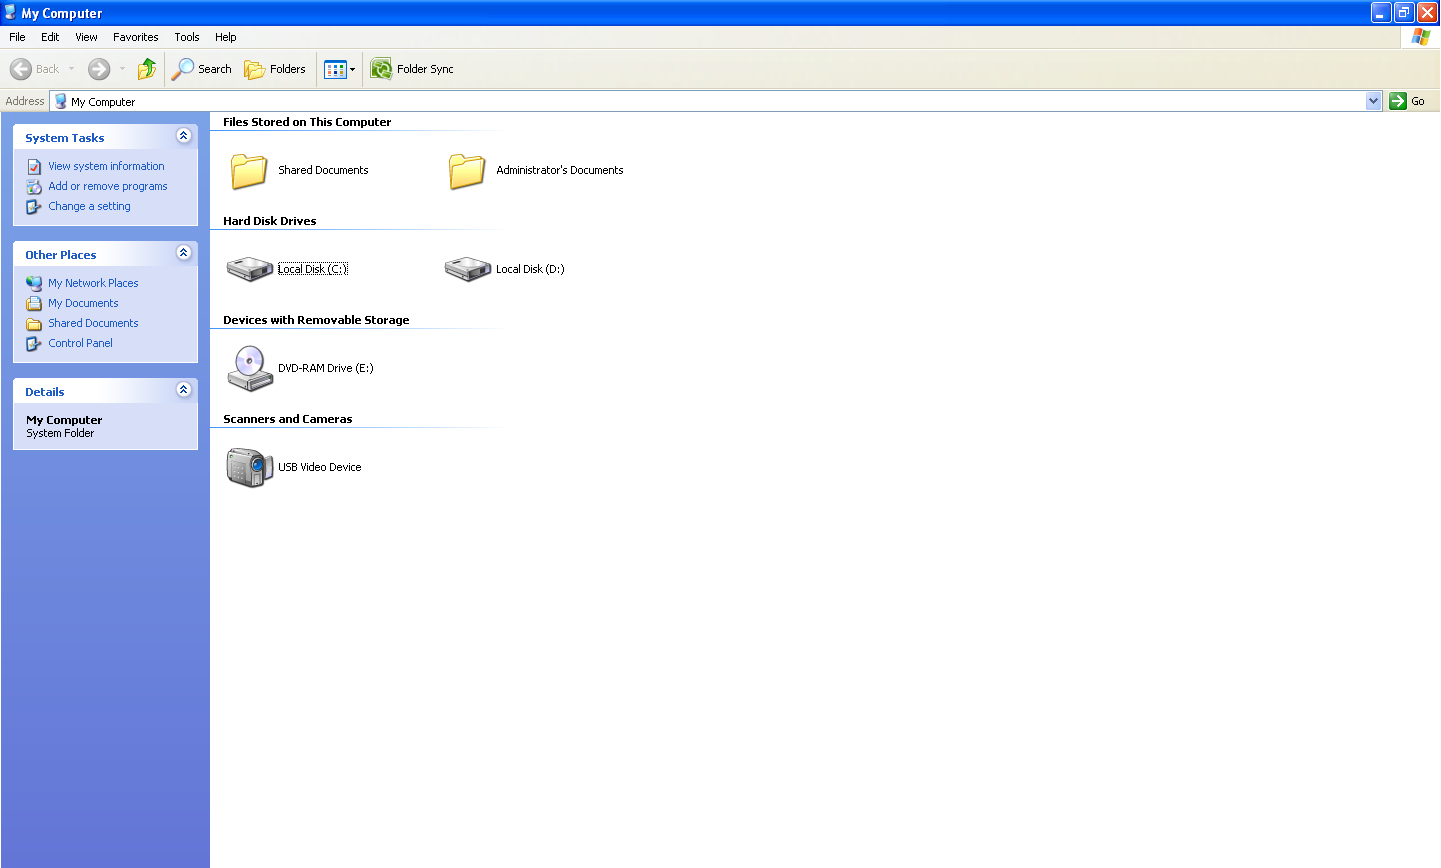Viewport: 1441px width, 868px height.
Task: Select the USB Video Device camera icon
Action: [250, 467]
